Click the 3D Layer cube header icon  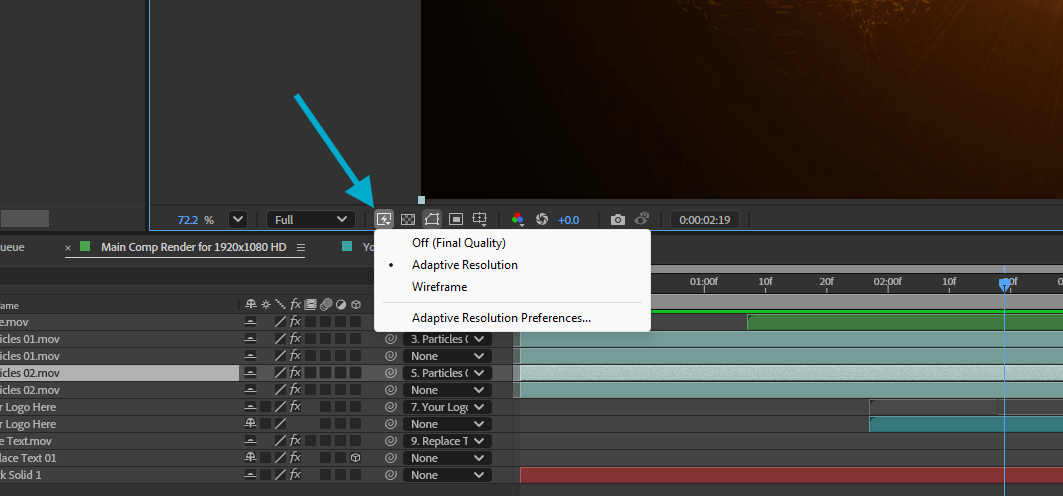(x=355, y=305)
